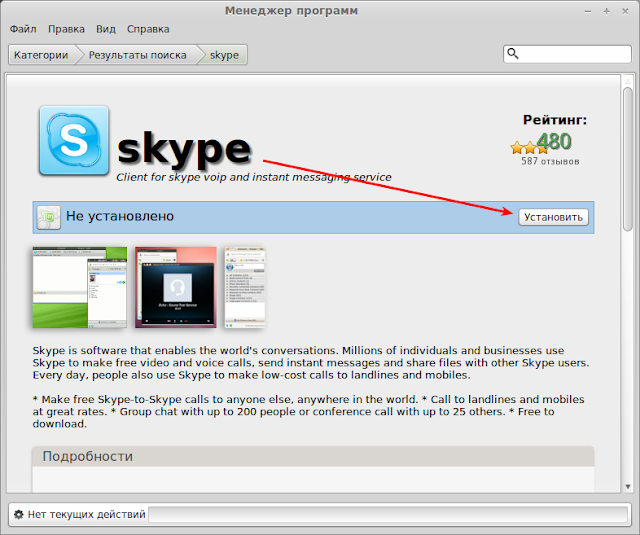Open the Справка menu
Screen dimensions: 640x535
[x=148, y=29]
